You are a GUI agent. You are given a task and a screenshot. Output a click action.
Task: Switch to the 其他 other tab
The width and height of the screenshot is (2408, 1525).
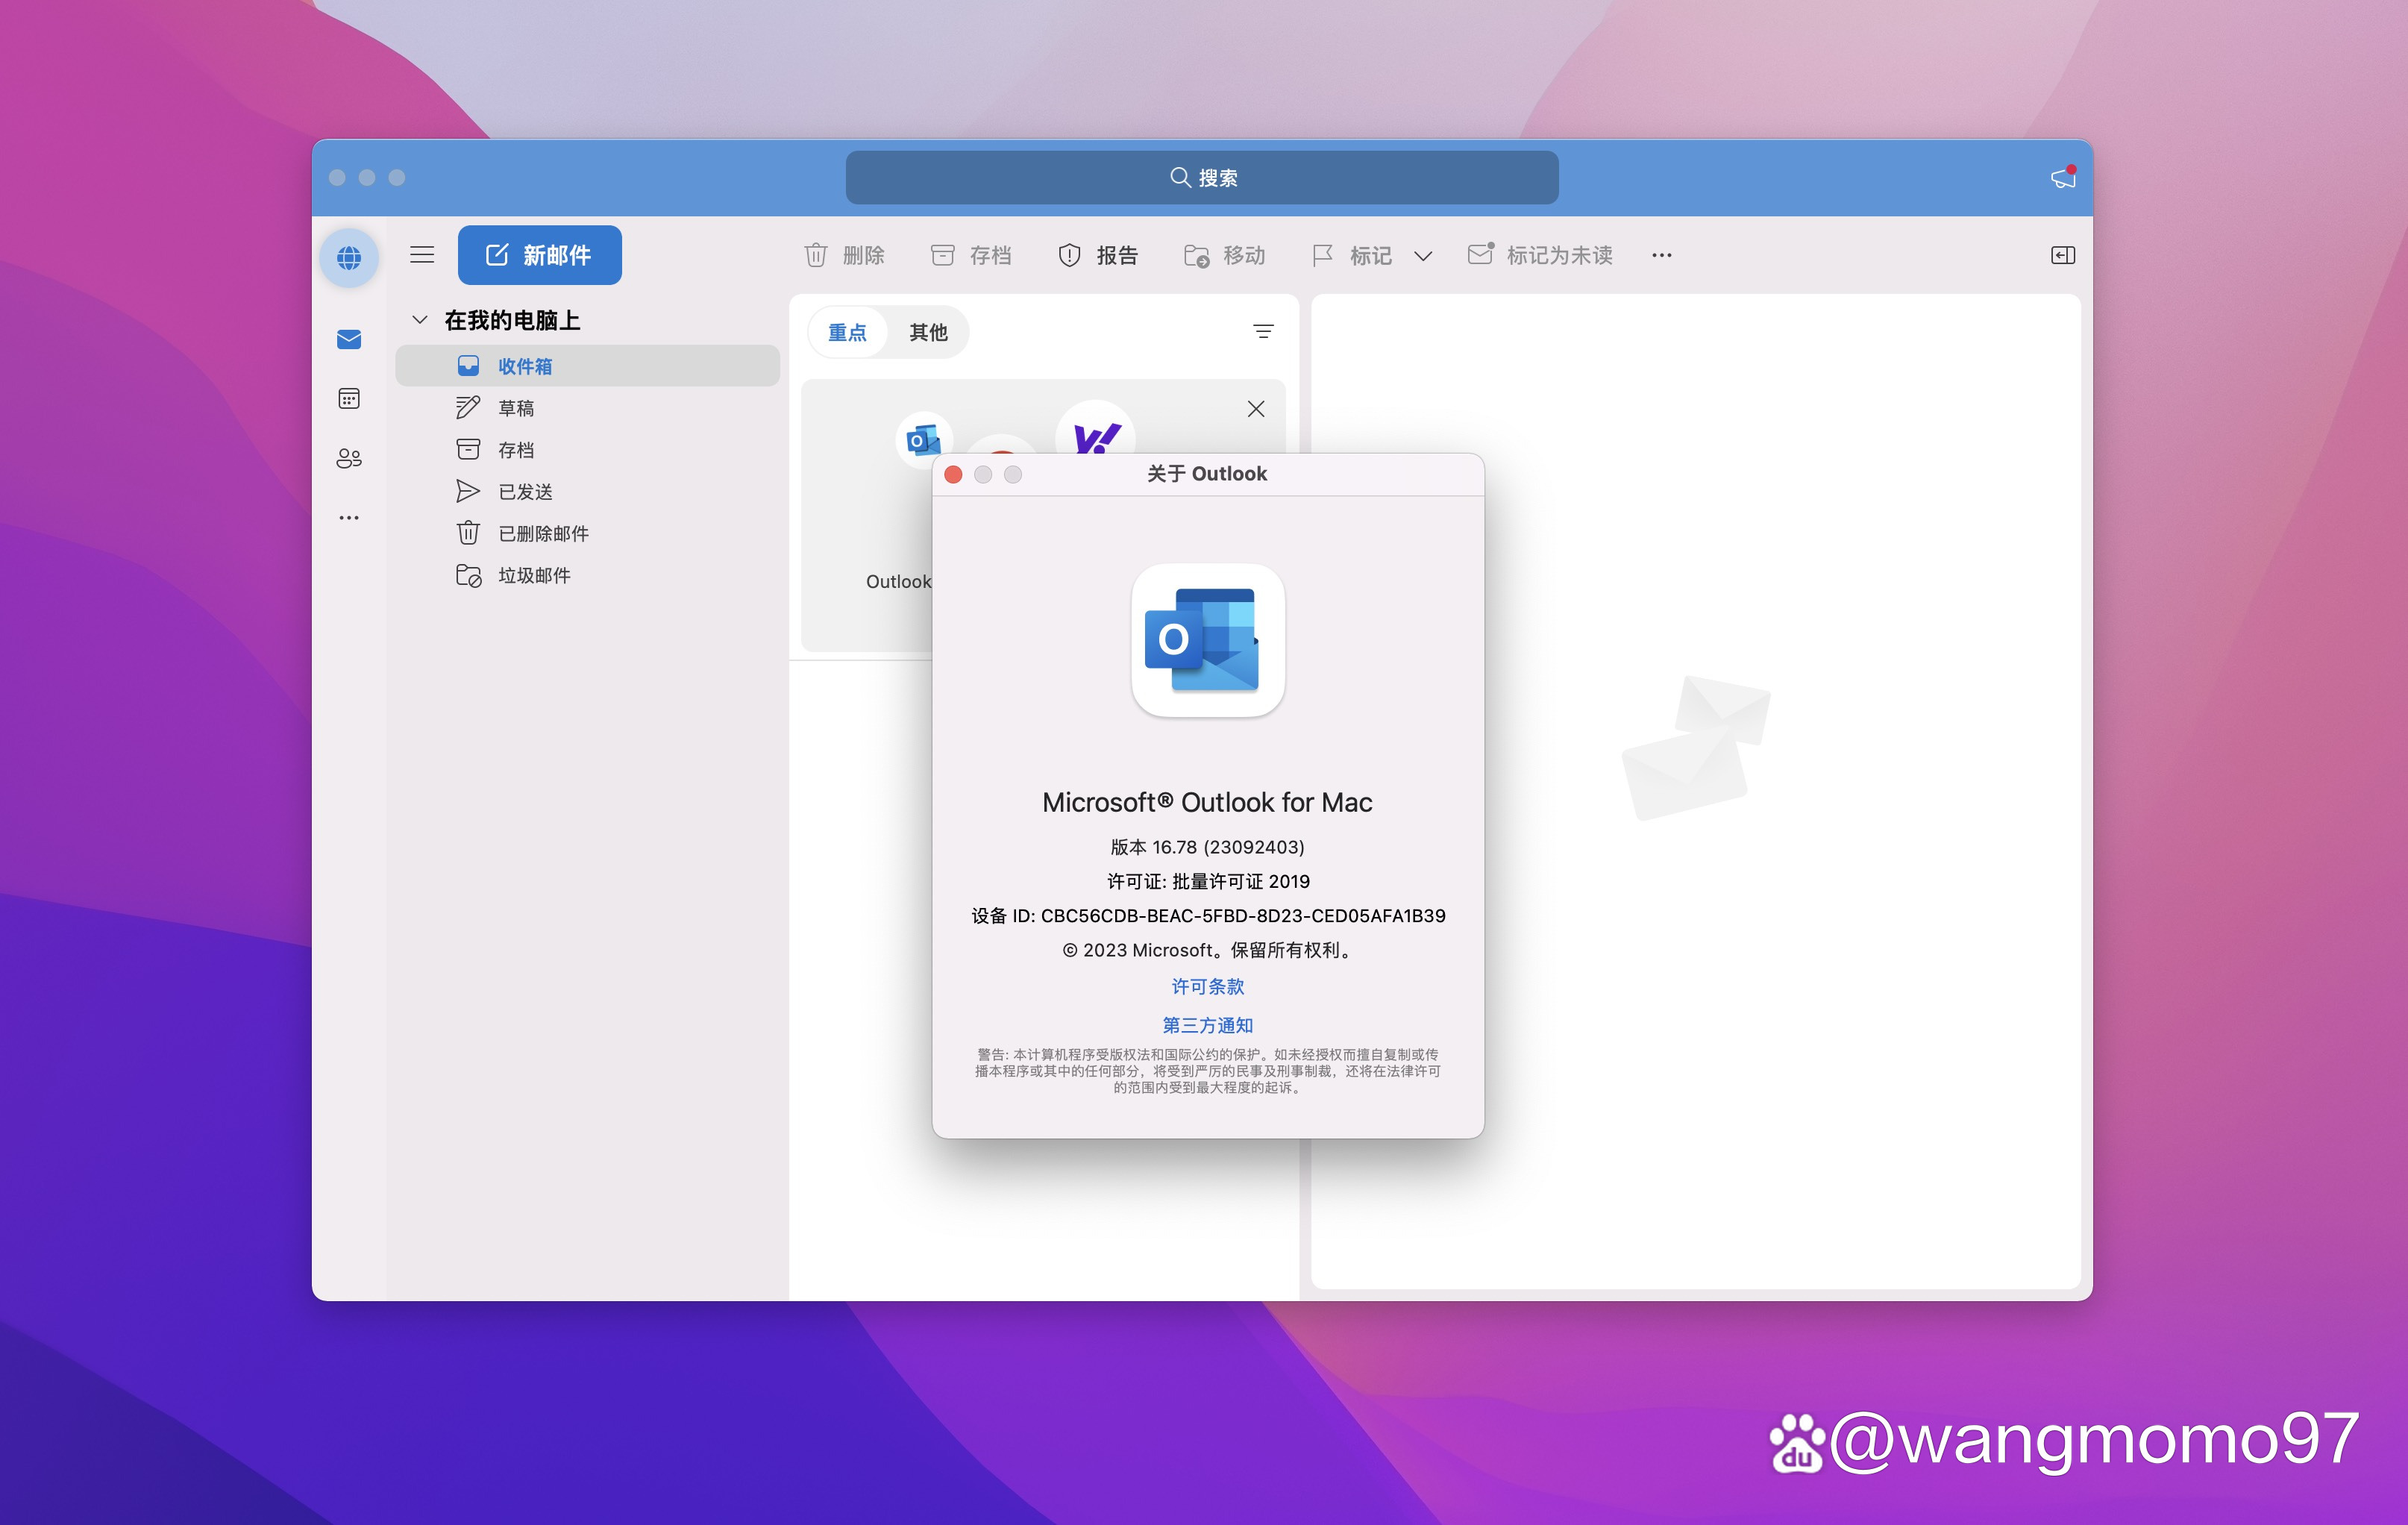(x=928, y=332)
